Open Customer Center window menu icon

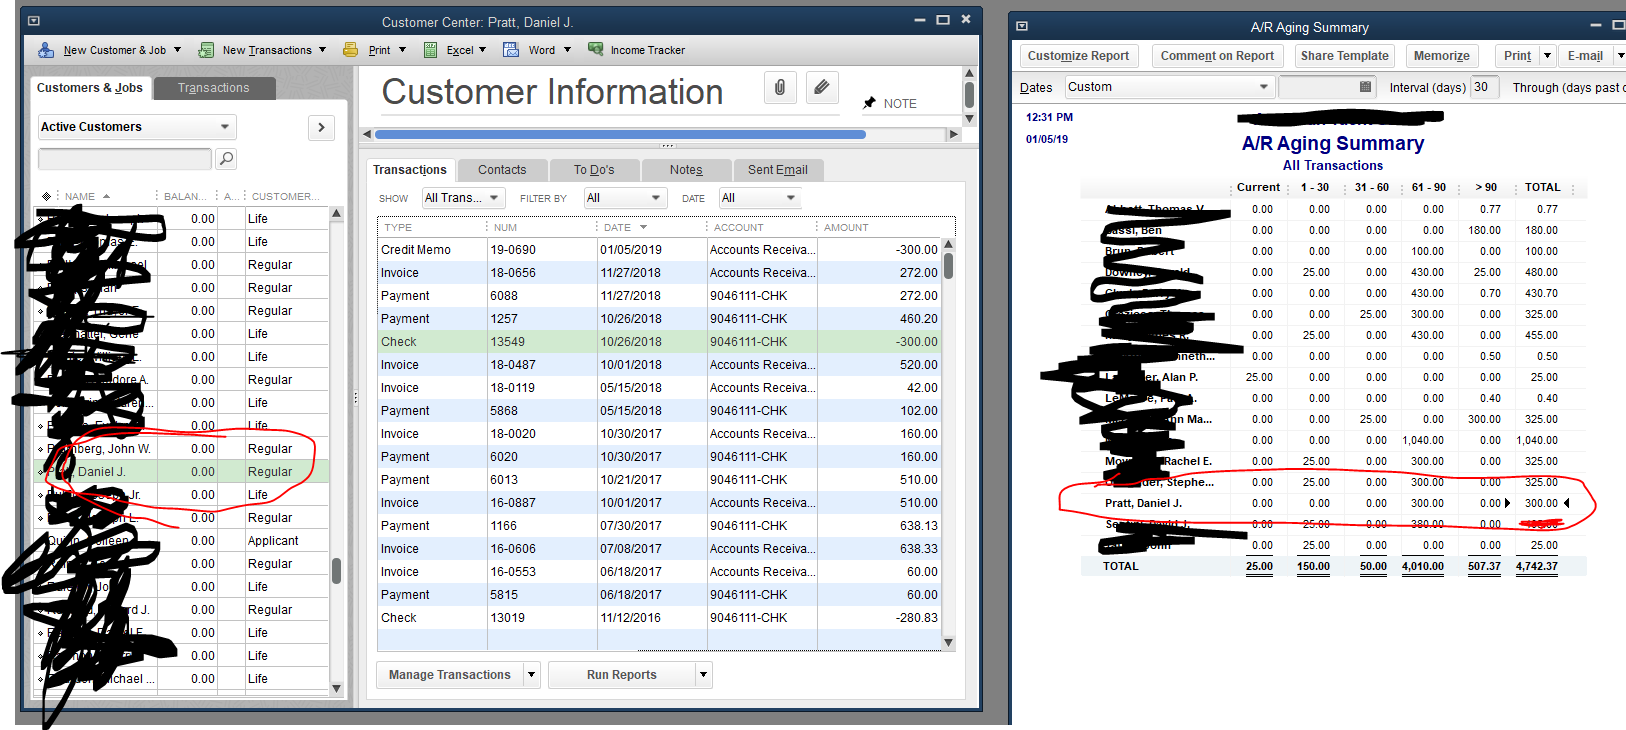pyautogui.click(x=34, y=21)
